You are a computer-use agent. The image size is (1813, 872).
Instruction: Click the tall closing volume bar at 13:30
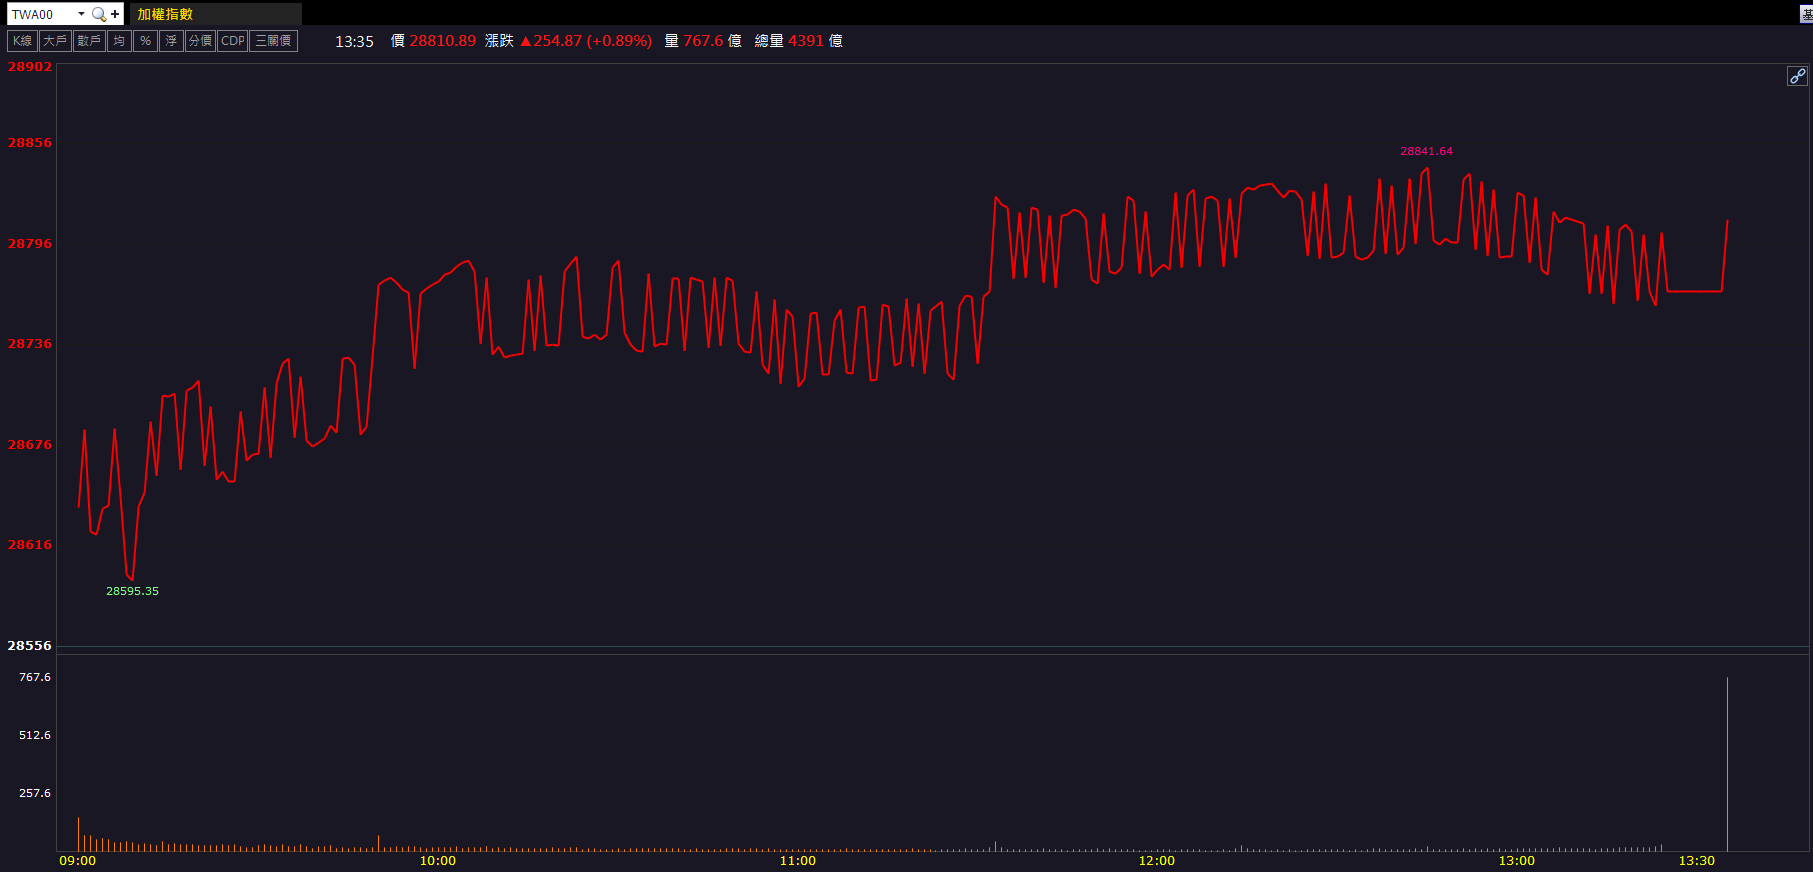pyautogui.click(x=1727, y=765)
